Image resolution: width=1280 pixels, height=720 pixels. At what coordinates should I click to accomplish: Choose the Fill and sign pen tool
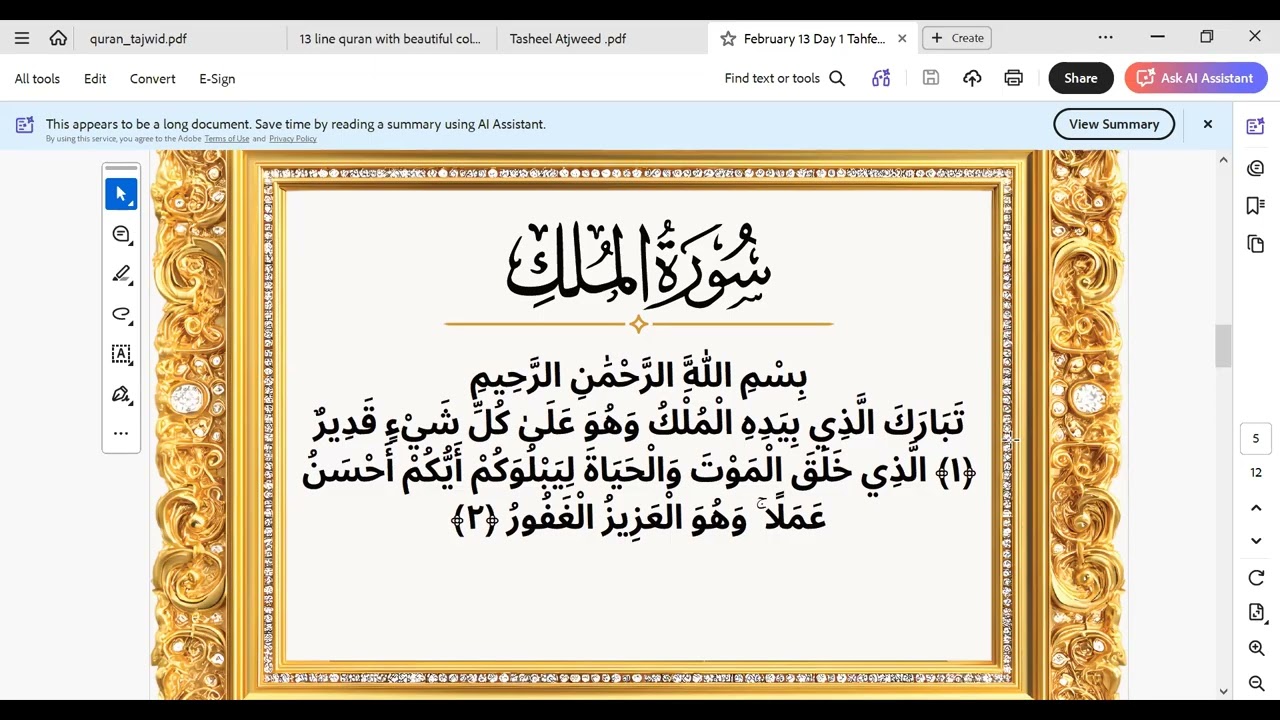tap(121, 394)
